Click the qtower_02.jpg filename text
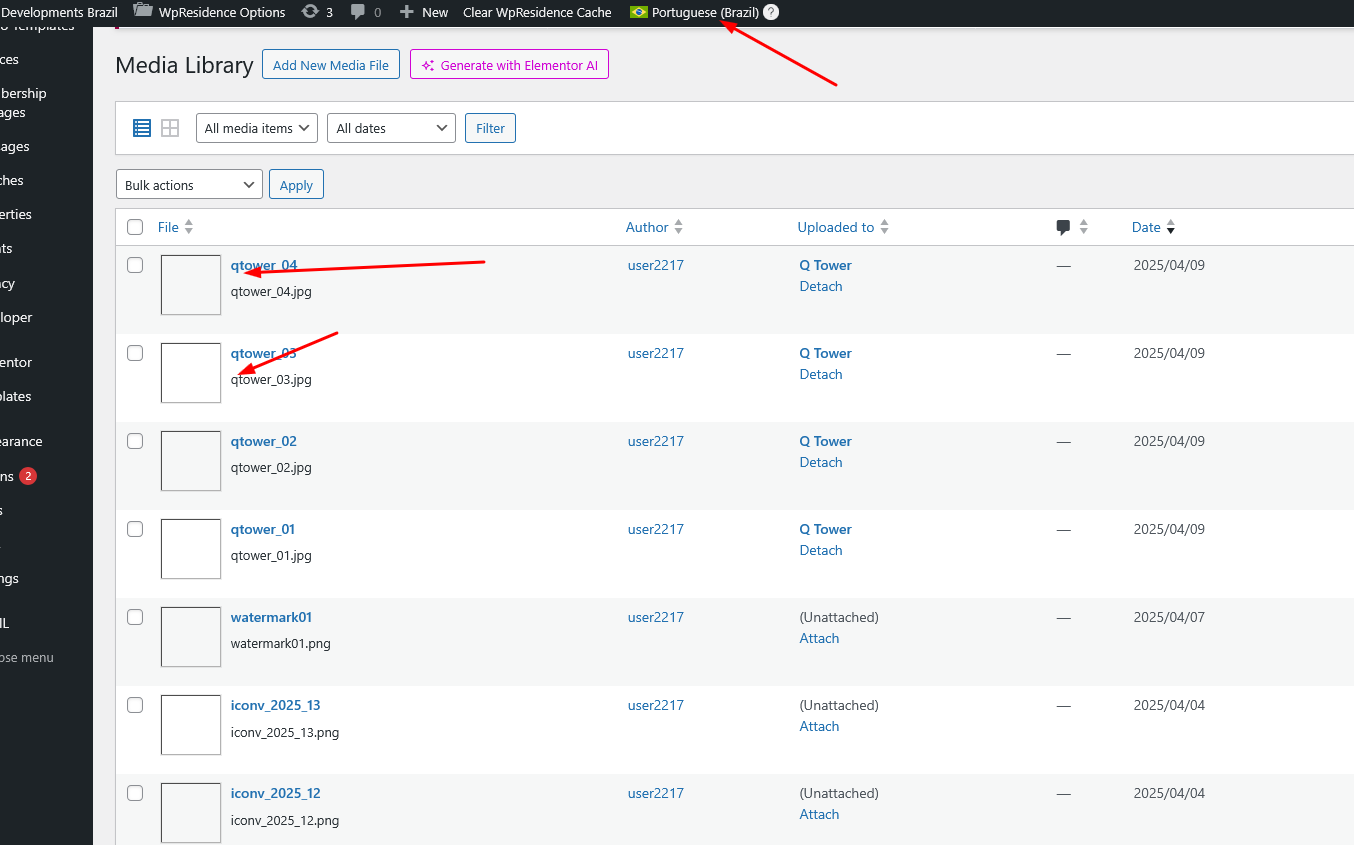1354x845 pixels. click(x=271, y=467)
